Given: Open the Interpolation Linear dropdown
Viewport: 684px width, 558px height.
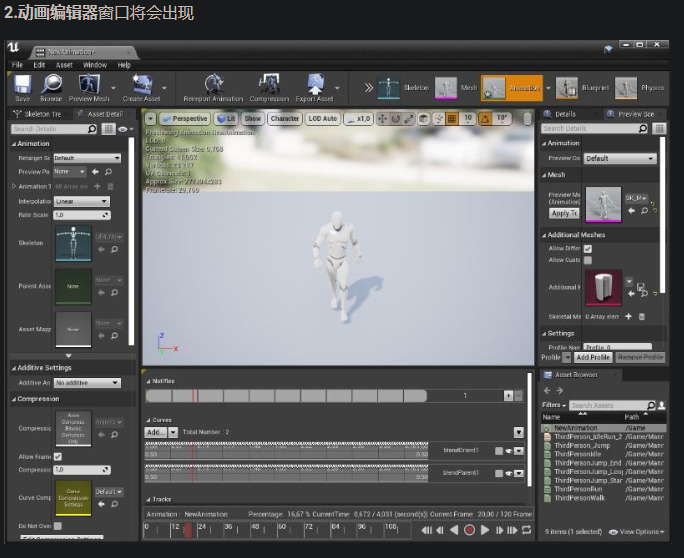Looking at the screenshot, I should pyautogui.click(x=82, y=201).
